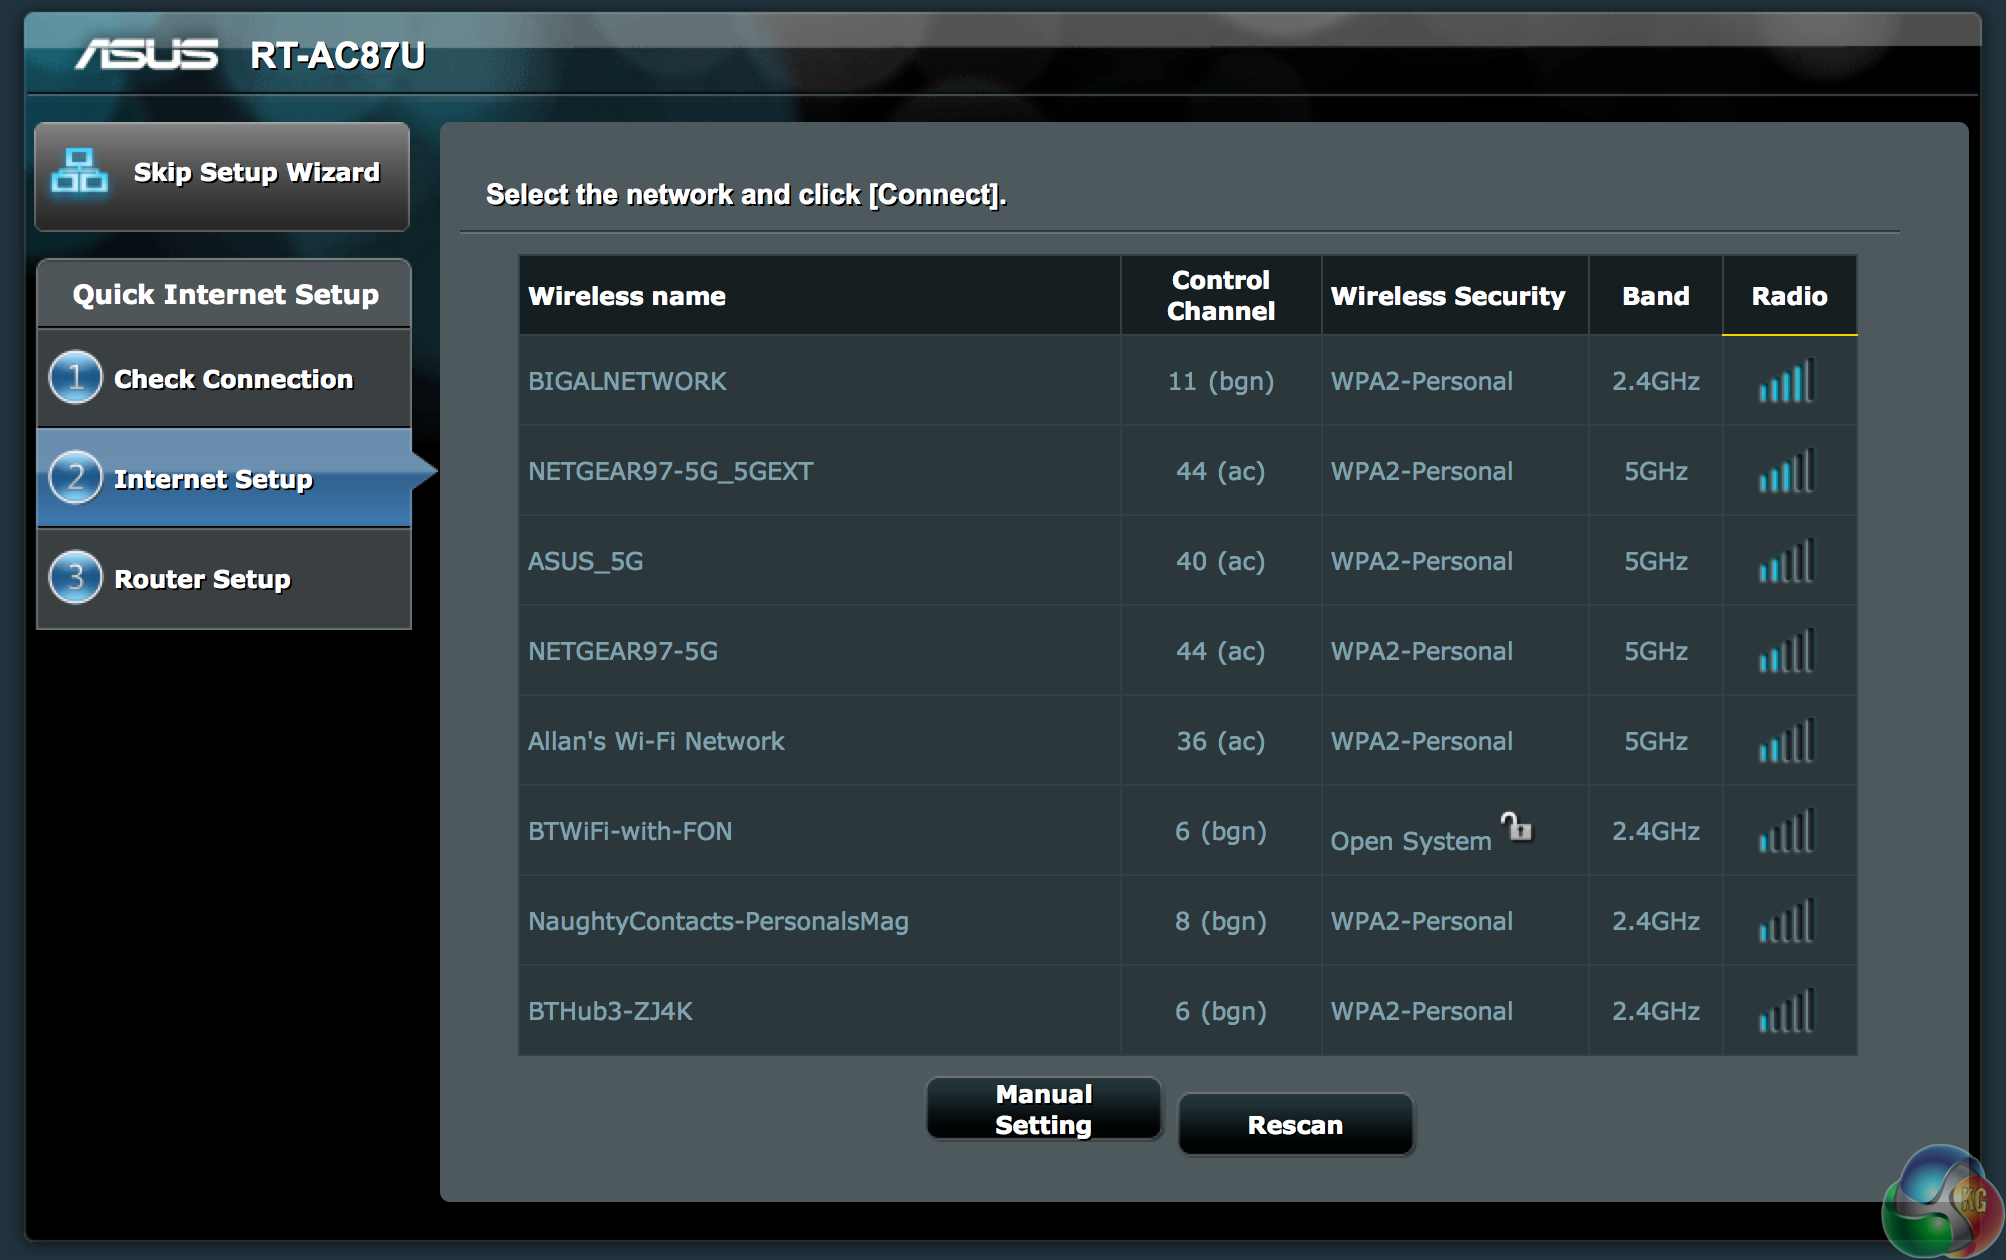Select the Internet Setup step

(x=213, y=479)
